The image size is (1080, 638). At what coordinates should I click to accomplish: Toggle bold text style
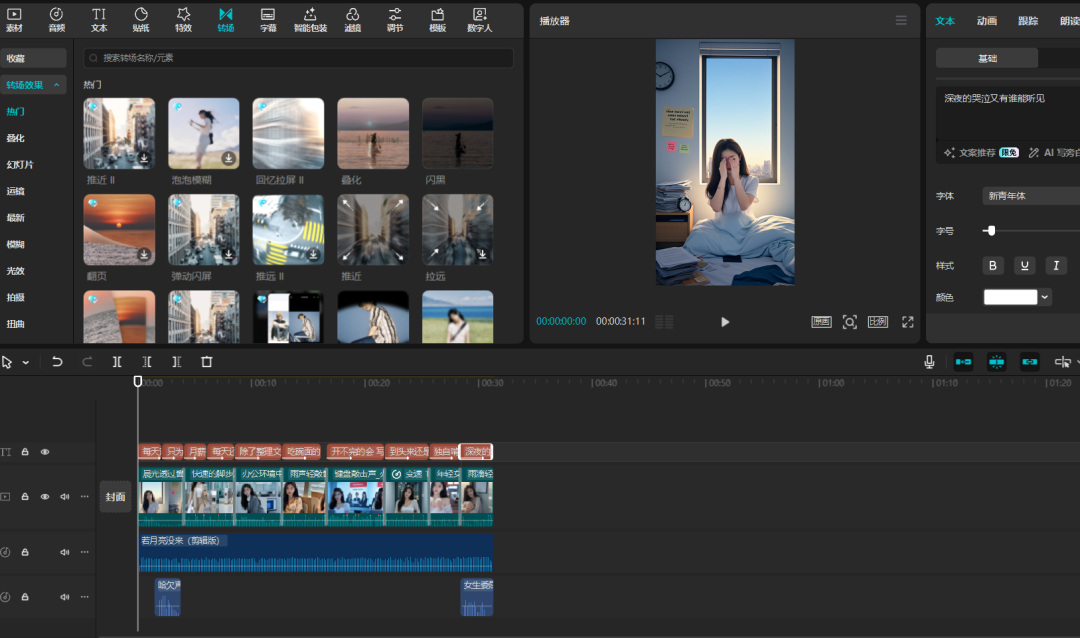993,265
